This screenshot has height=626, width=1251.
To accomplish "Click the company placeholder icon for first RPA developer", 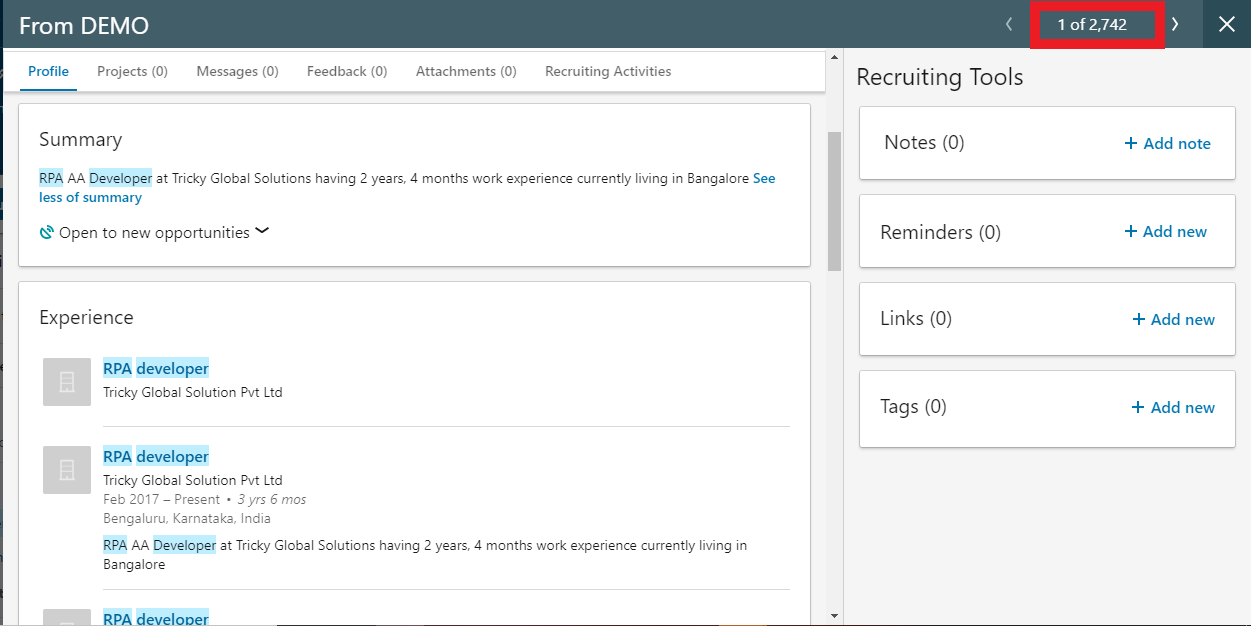I will [x=67, y=381].
